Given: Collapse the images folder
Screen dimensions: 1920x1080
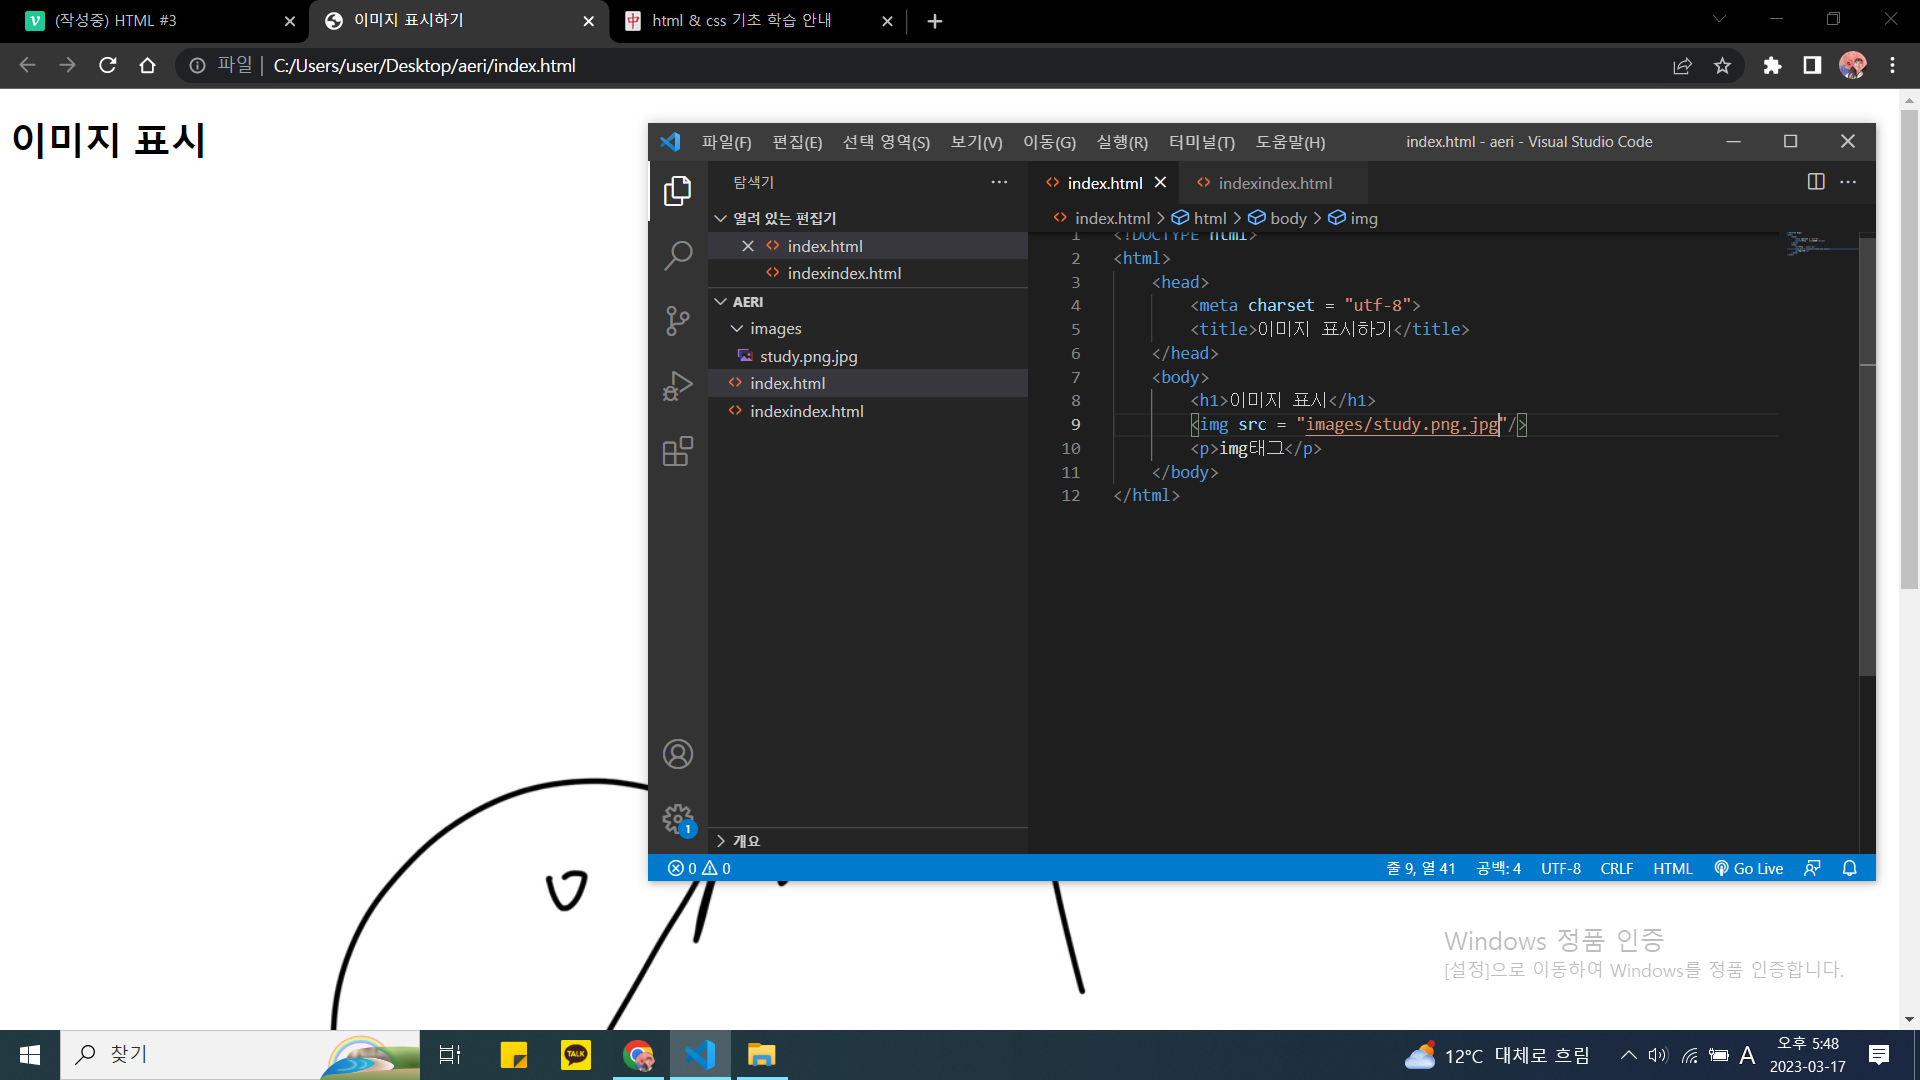Looking at the screenshot, I should [x=775, y=328].
